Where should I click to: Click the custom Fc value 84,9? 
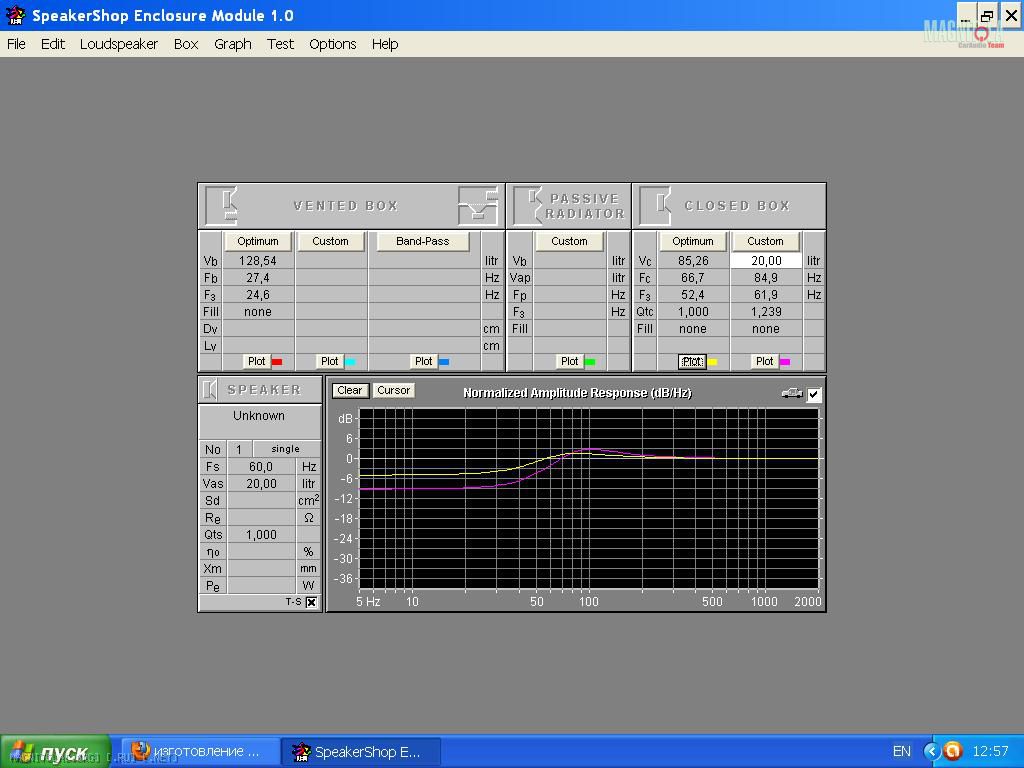point(765,278)
